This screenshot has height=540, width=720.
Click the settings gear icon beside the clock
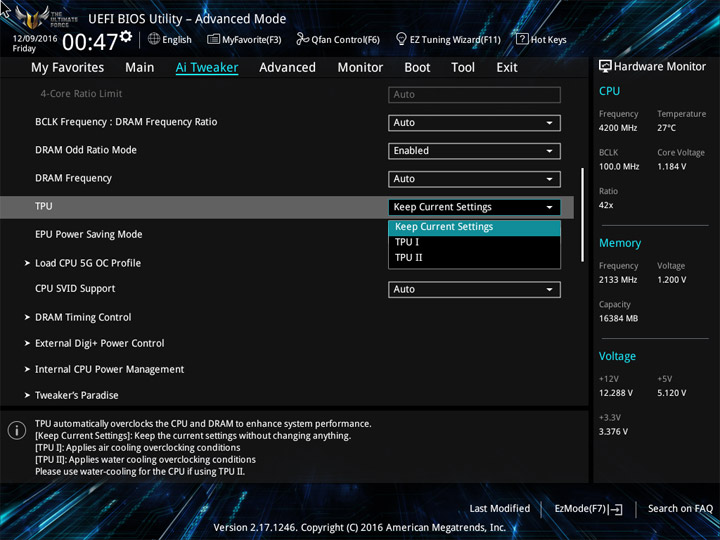[x=126, y=38]
